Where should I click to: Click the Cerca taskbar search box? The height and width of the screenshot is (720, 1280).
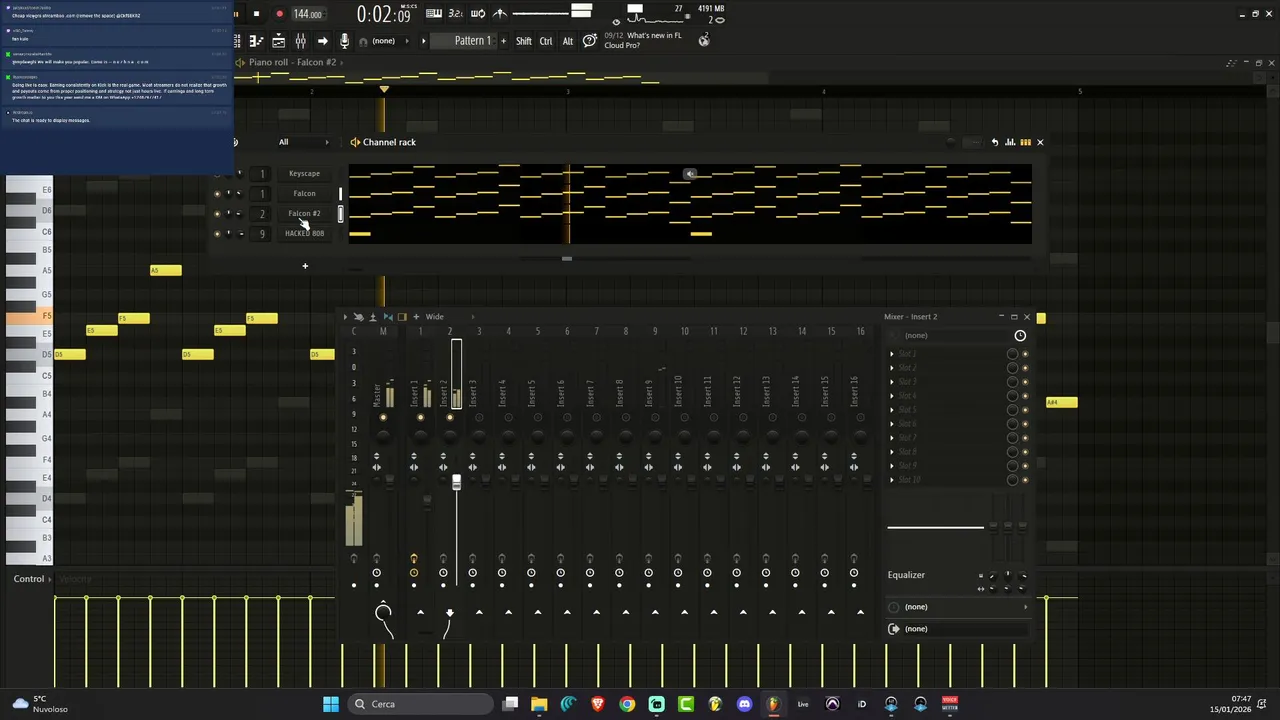pos(421,704)
